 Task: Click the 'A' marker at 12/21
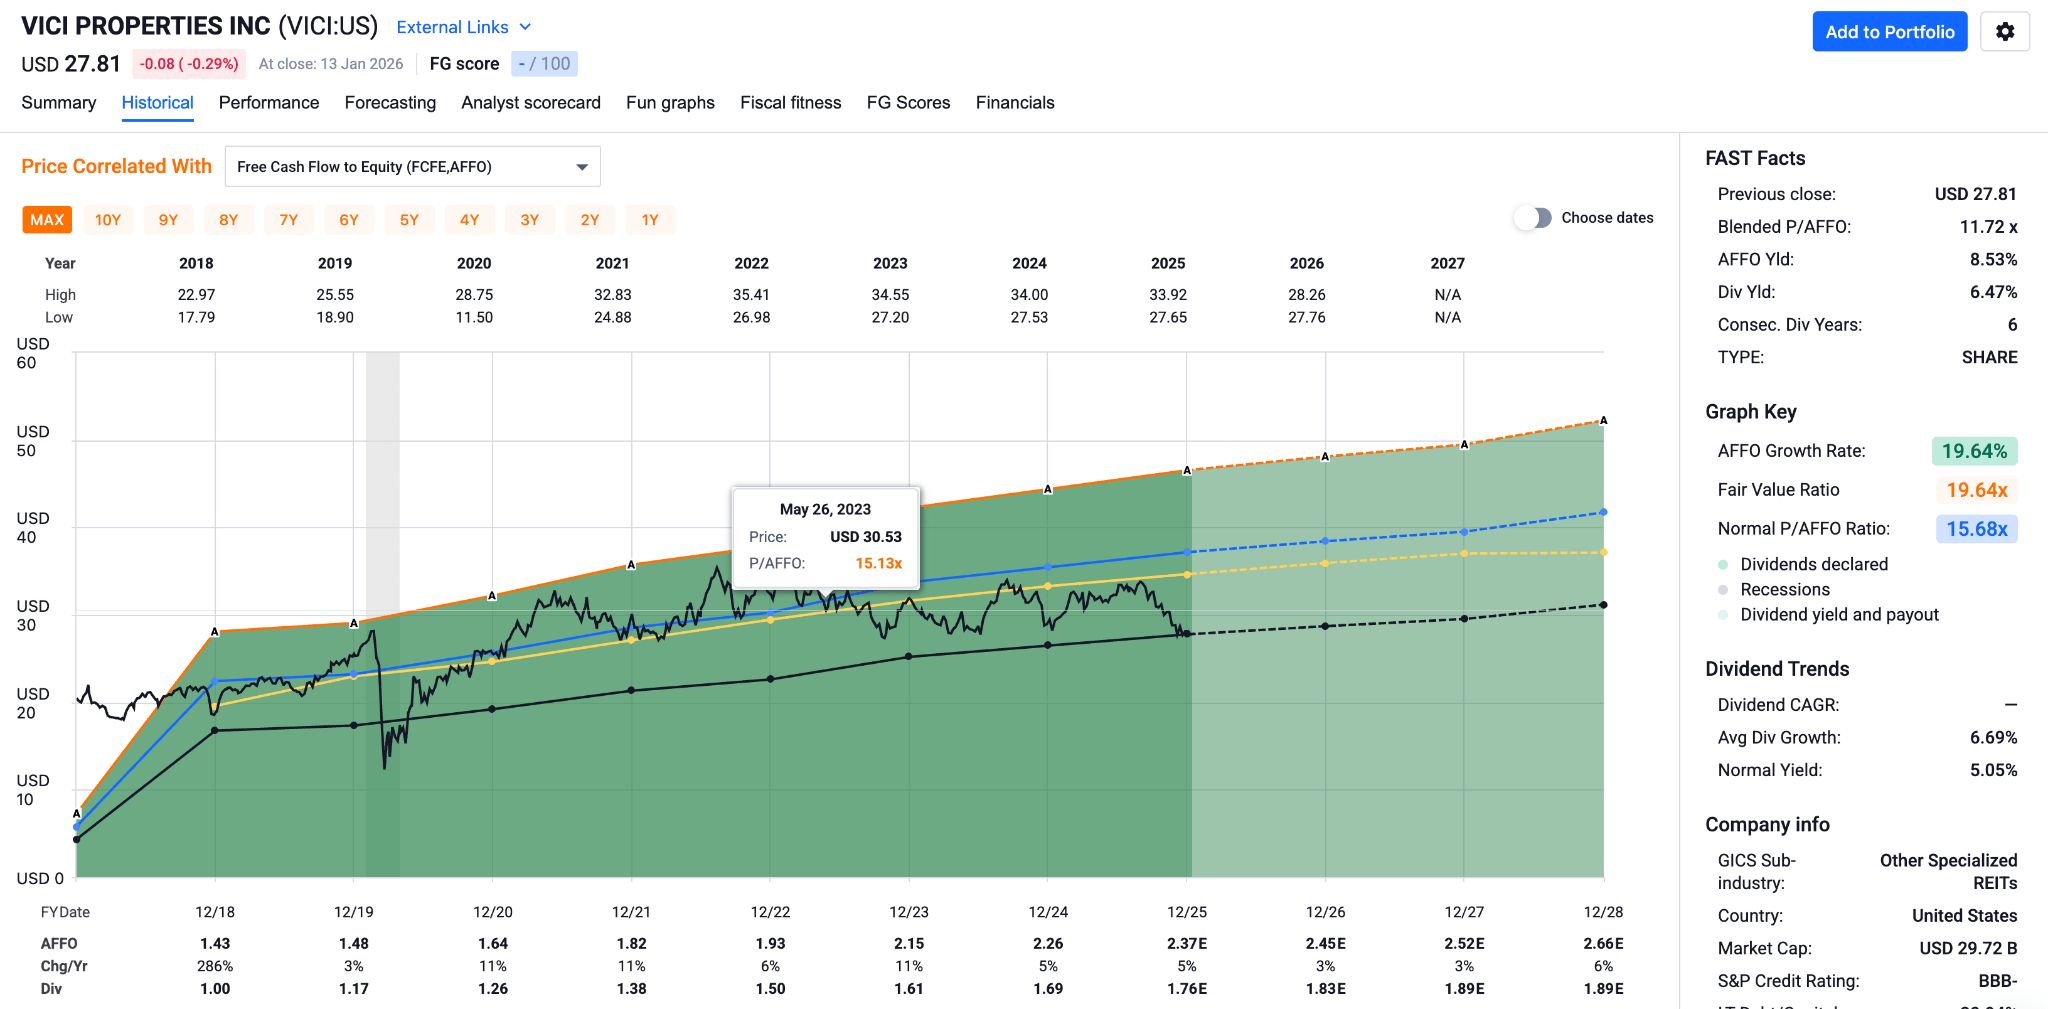[x=631, y=565]
